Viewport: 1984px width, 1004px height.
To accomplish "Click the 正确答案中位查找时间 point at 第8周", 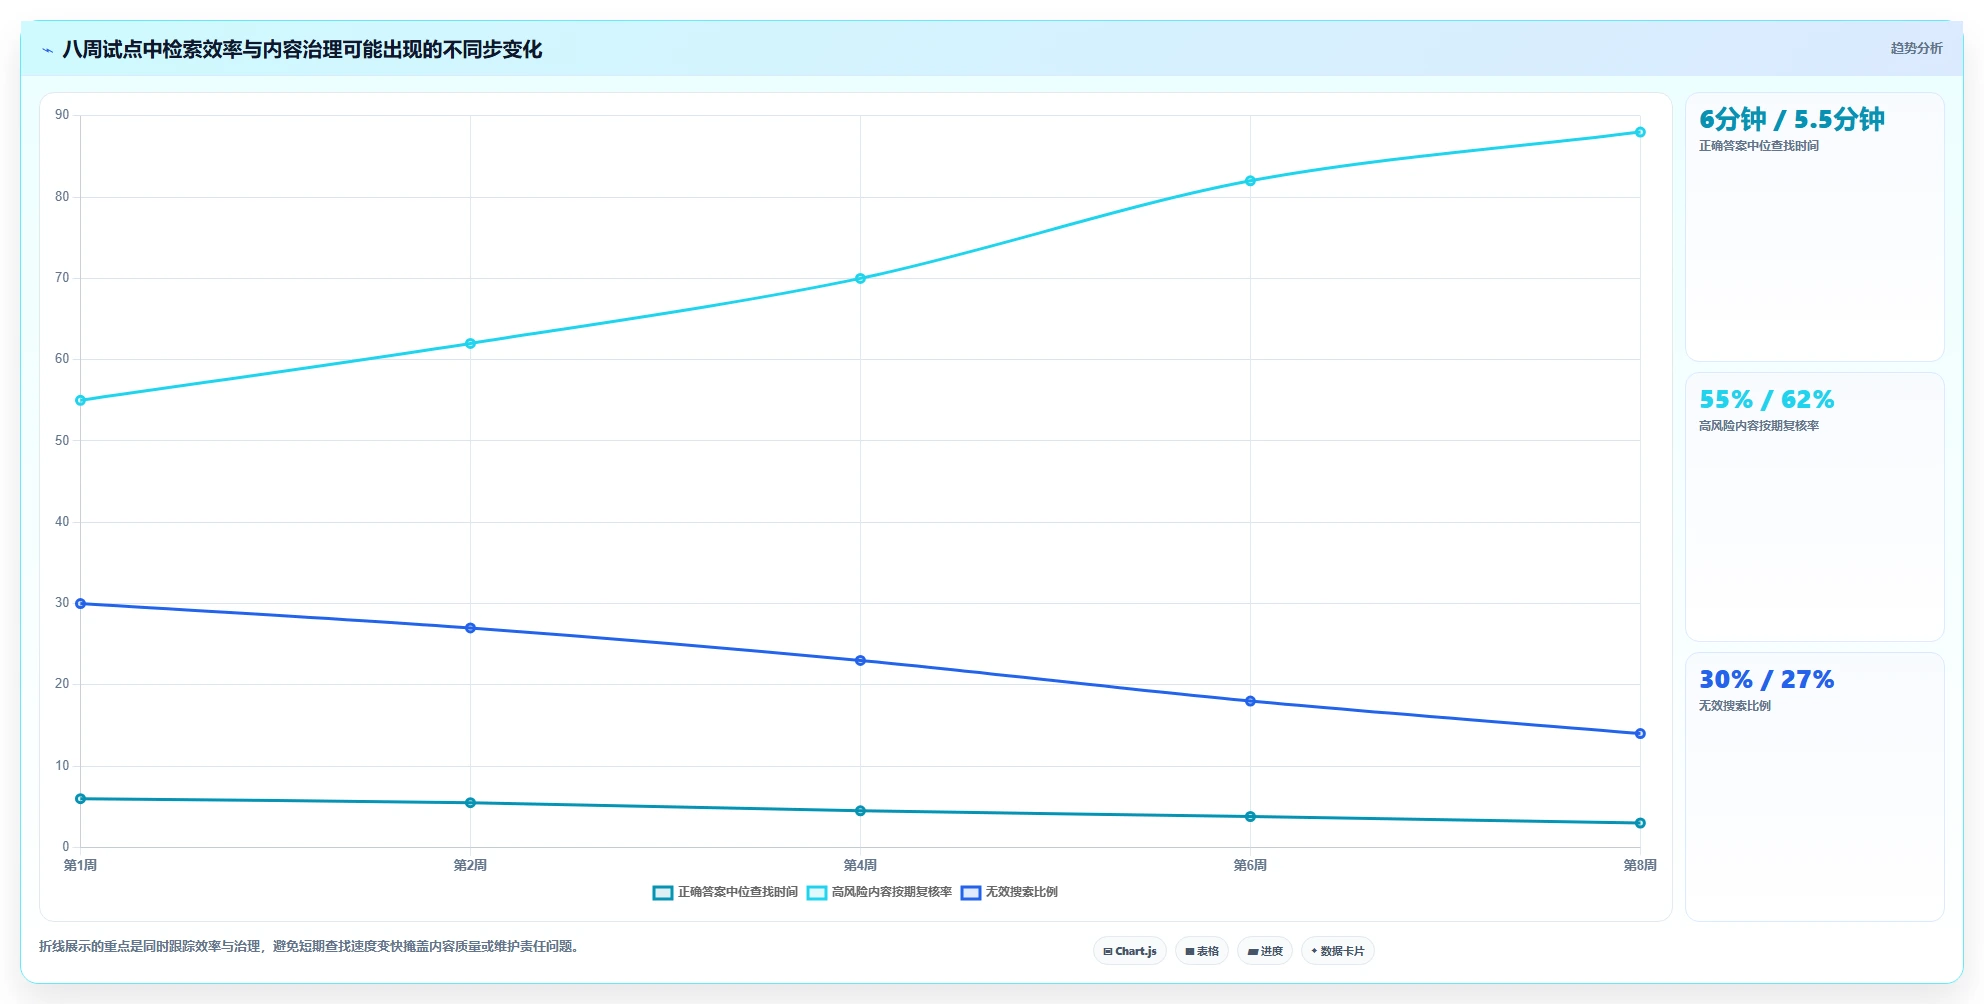I will point(1640,823).
